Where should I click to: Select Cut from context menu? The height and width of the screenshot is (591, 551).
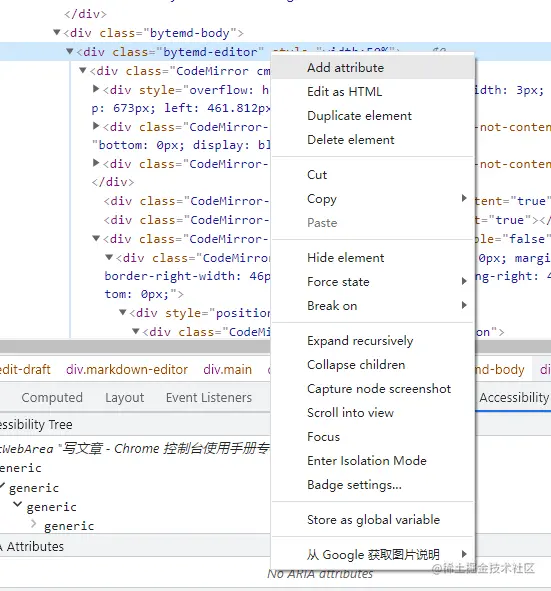[x=372, y=175]
